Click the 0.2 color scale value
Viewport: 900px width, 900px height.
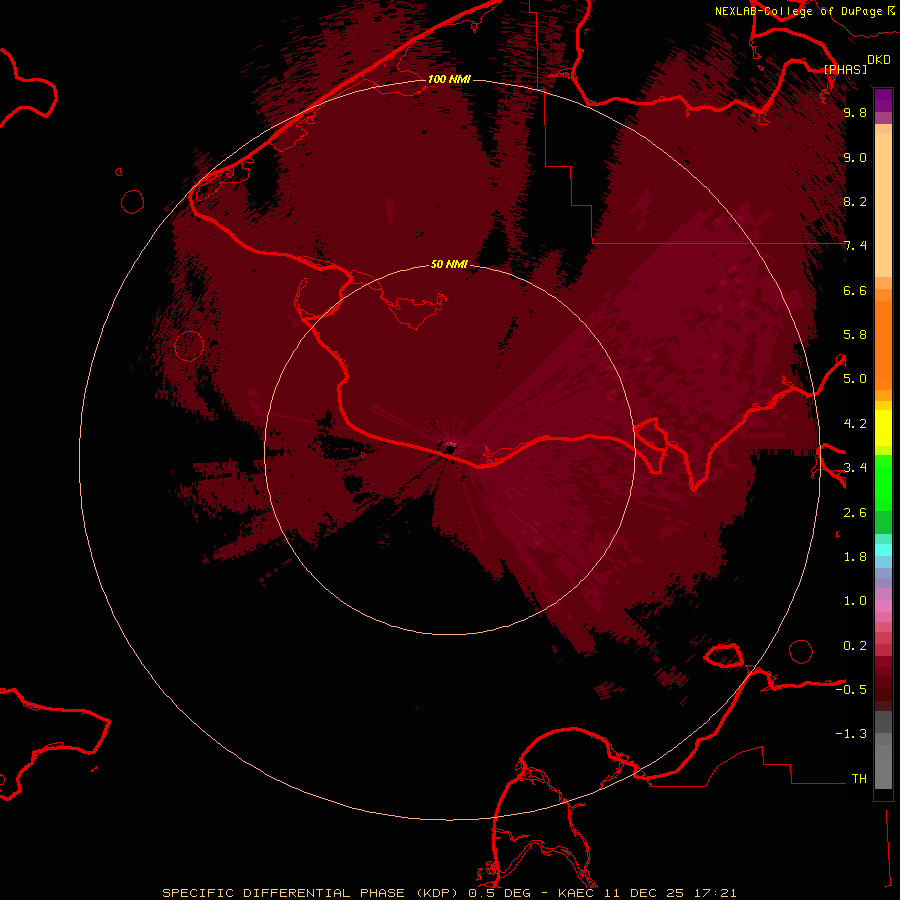pyautogui.click(x=855, y=646)
